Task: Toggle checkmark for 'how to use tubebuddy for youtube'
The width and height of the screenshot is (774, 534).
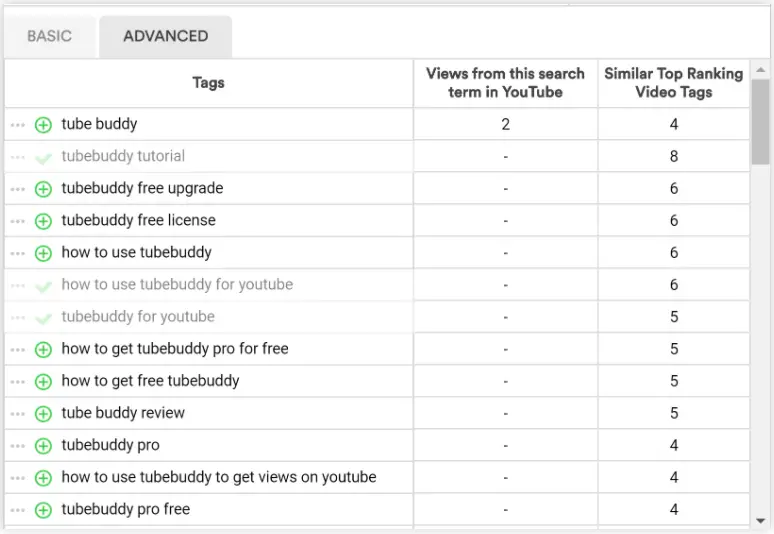Action: coord(43,285)
